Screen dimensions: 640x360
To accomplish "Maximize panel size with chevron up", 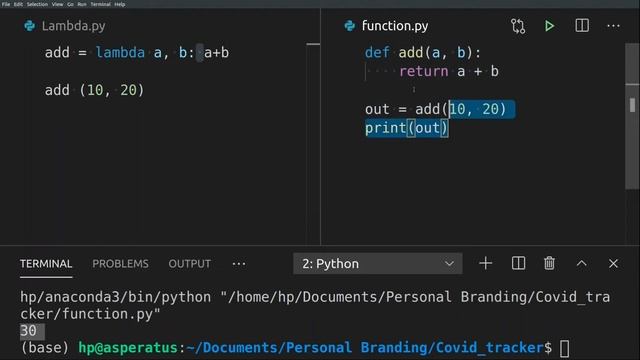I will (x=582, y=264).
